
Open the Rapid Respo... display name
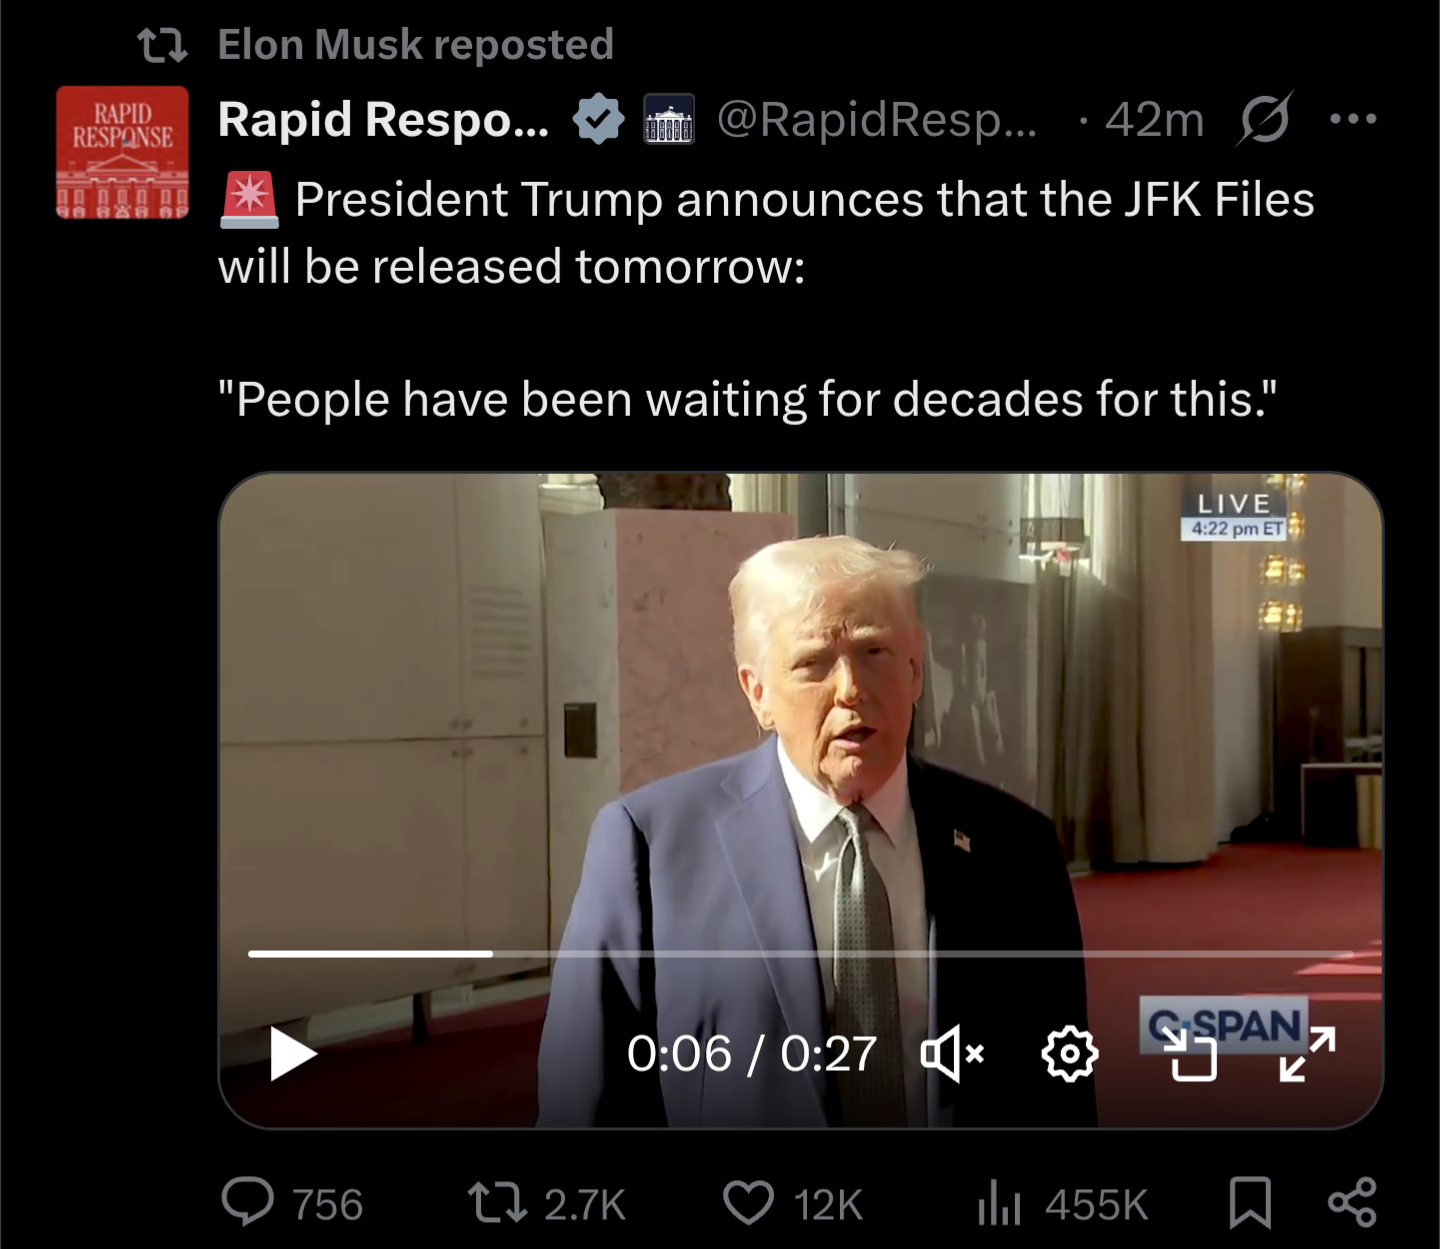click(384, 119)
